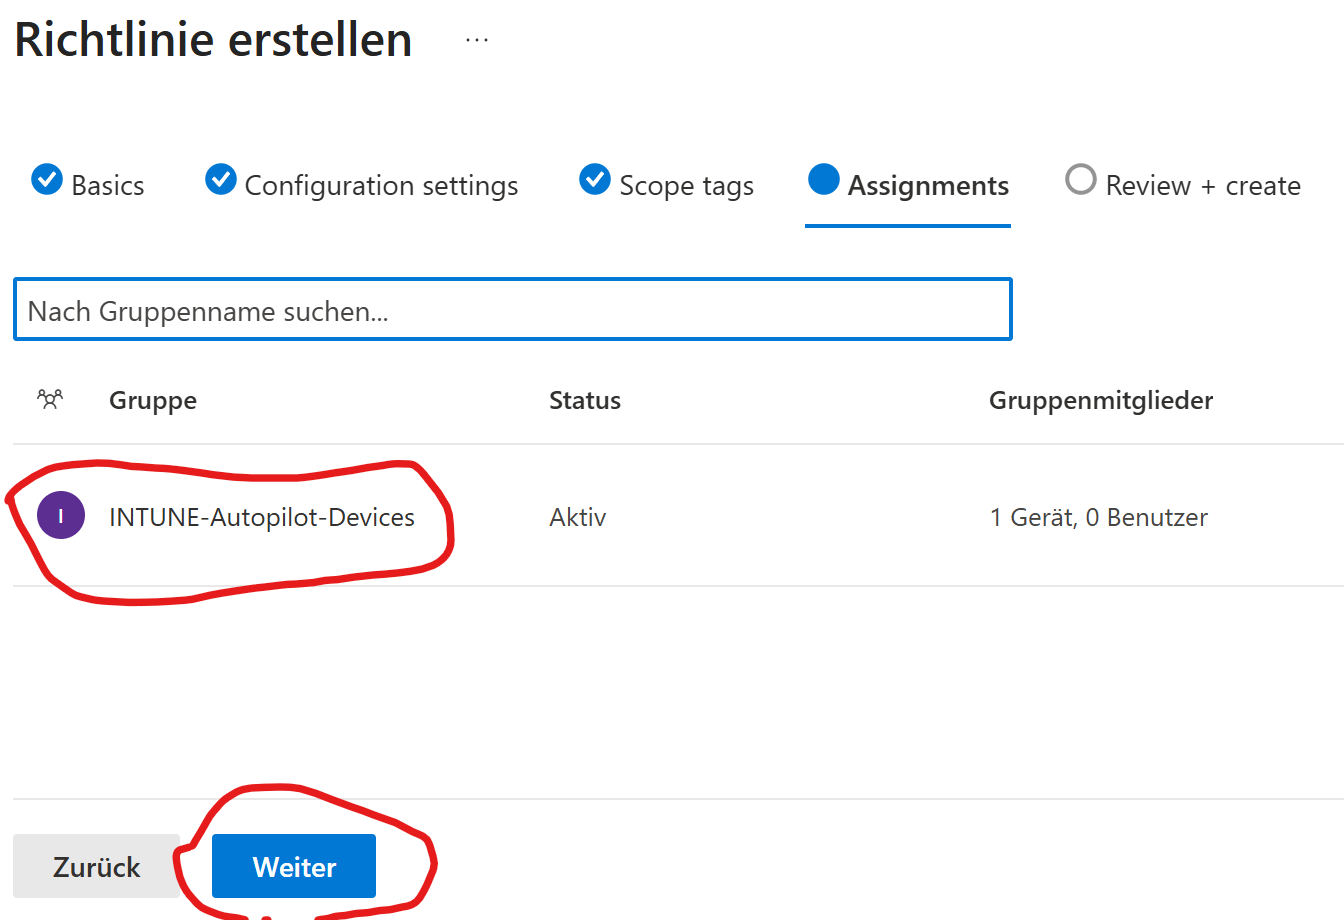This screenshot has width=1344, height=920.
Task: Focus the Nach Gruppenname suchen search field
Action: coord(512,311)
